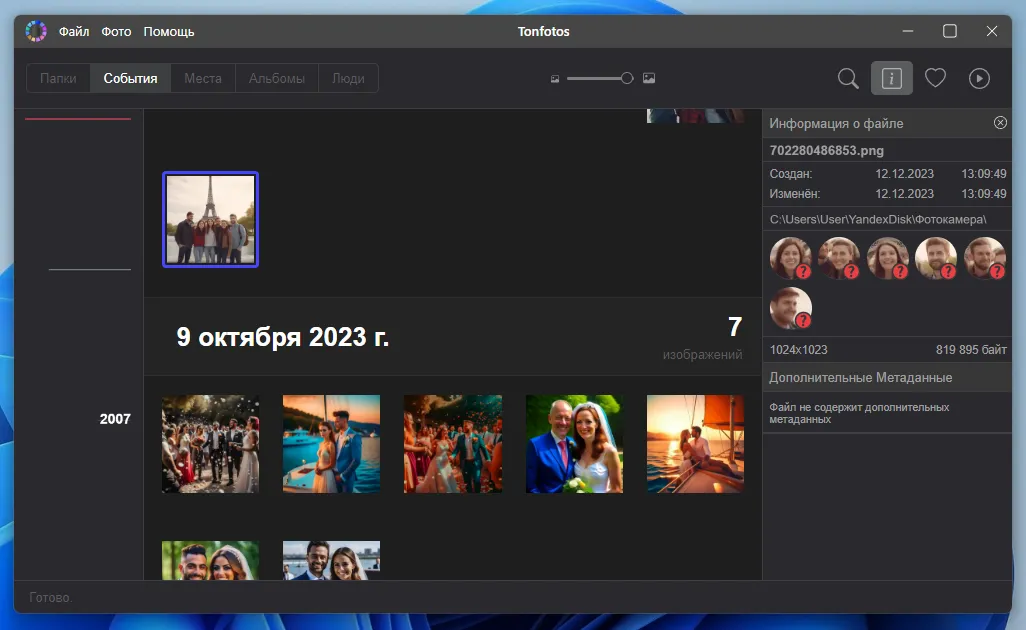Click the first unidentified face in info panel

click(790, 258)
